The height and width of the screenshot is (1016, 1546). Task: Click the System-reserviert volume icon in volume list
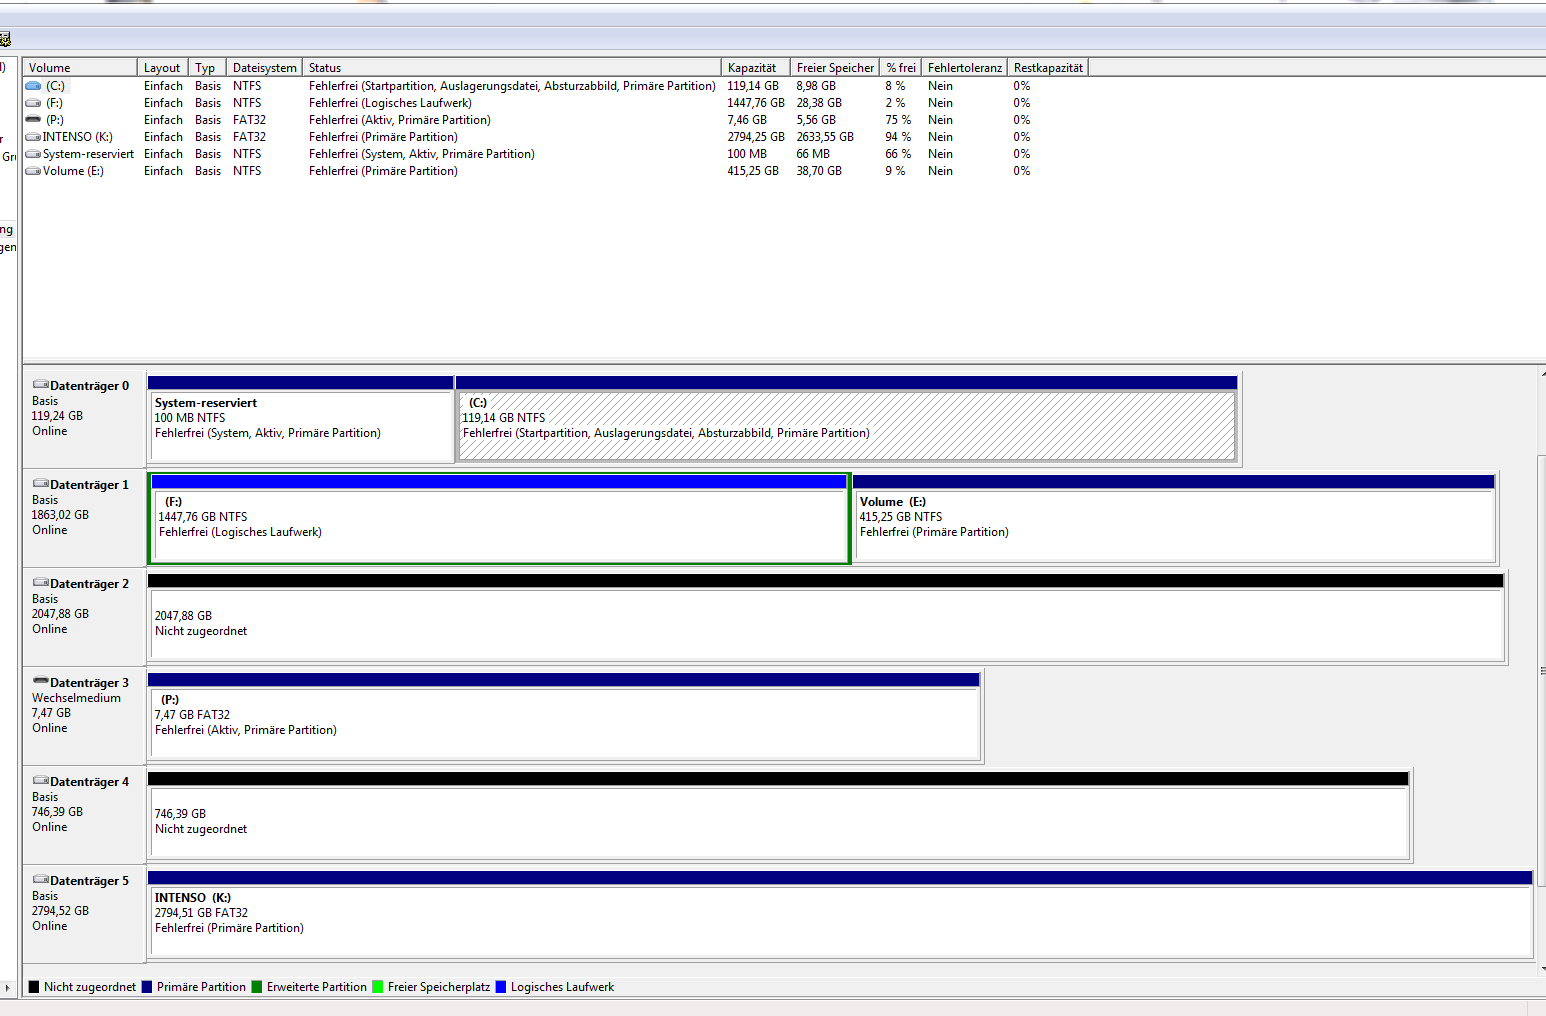(x=33, y=154)
